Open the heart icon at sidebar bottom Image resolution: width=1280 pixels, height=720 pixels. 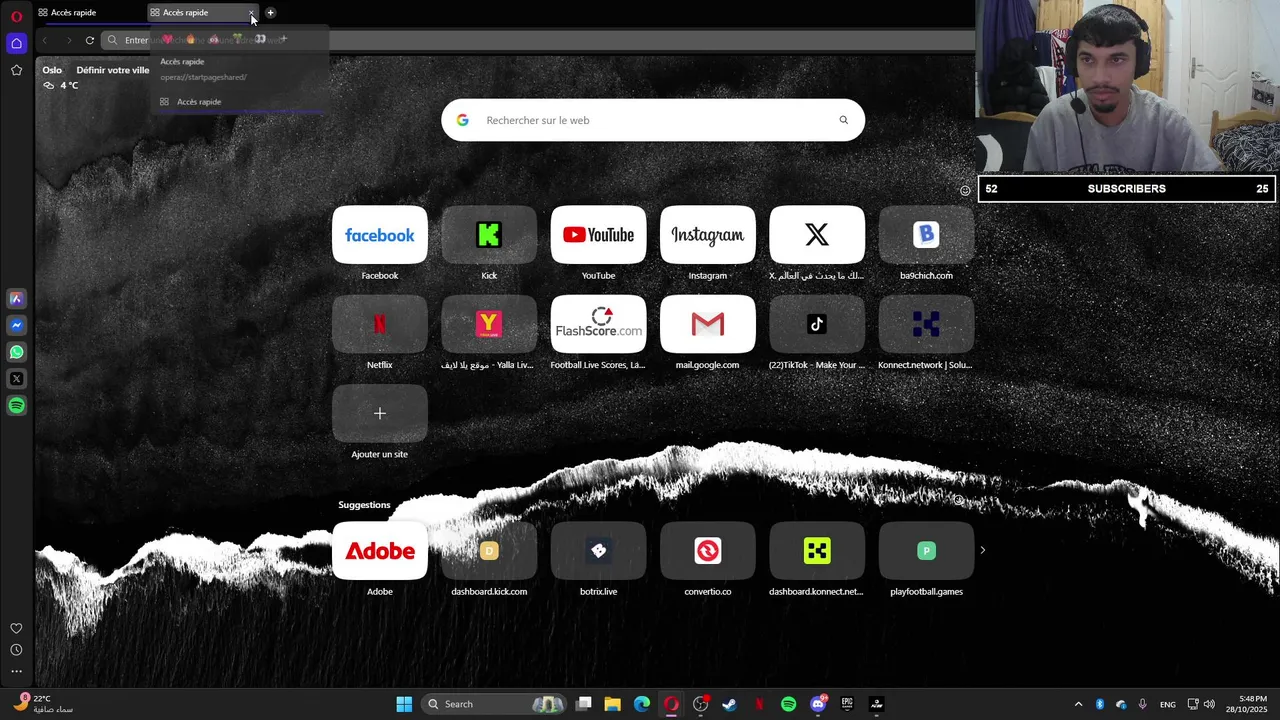16,628
